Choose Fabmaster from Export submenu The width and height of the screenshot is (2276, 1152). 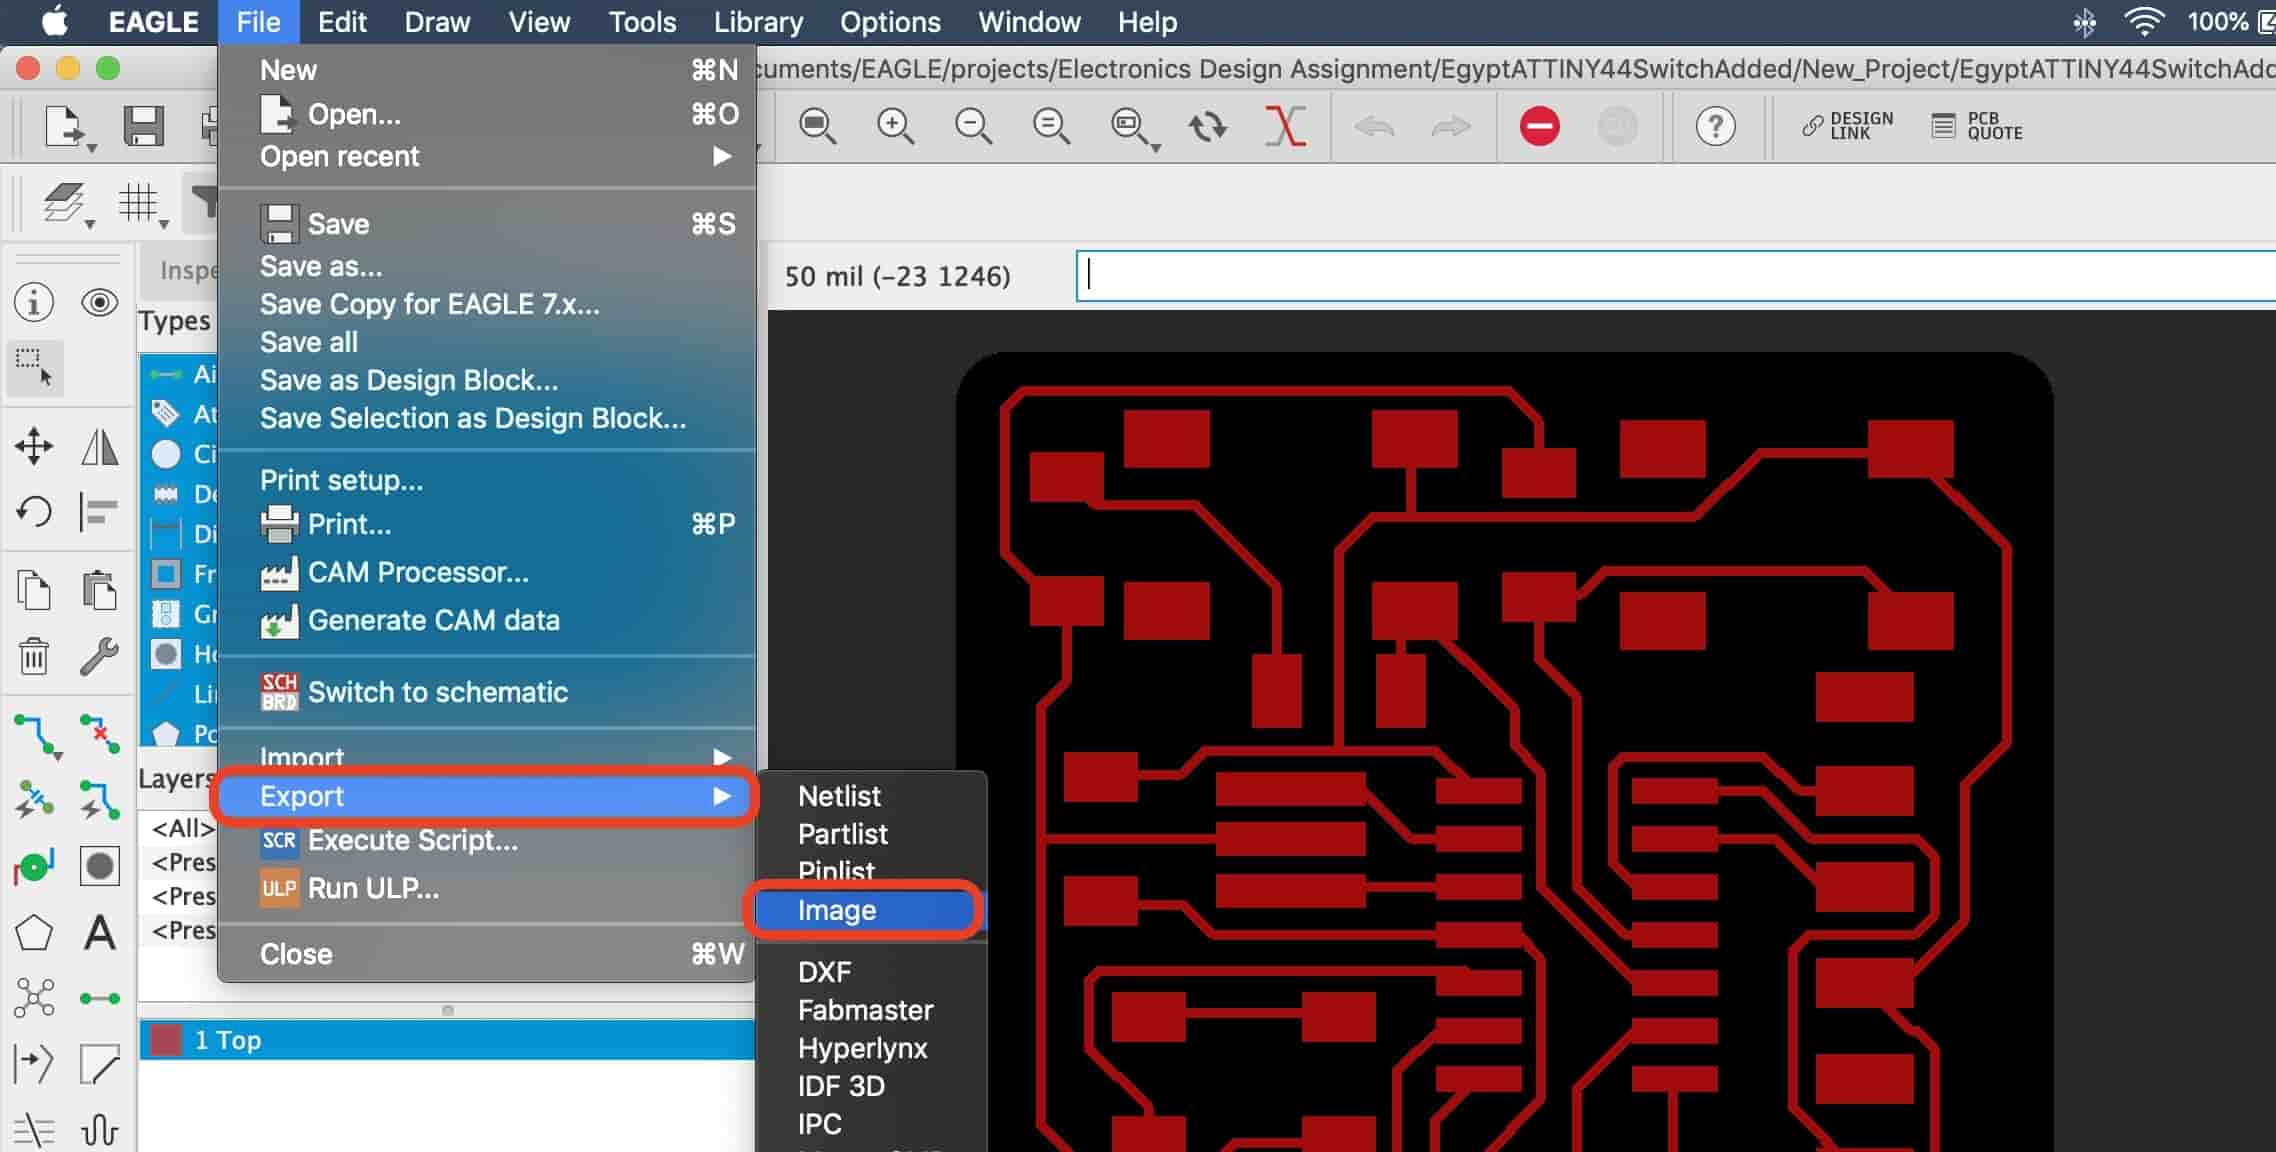coord(865,1010)
